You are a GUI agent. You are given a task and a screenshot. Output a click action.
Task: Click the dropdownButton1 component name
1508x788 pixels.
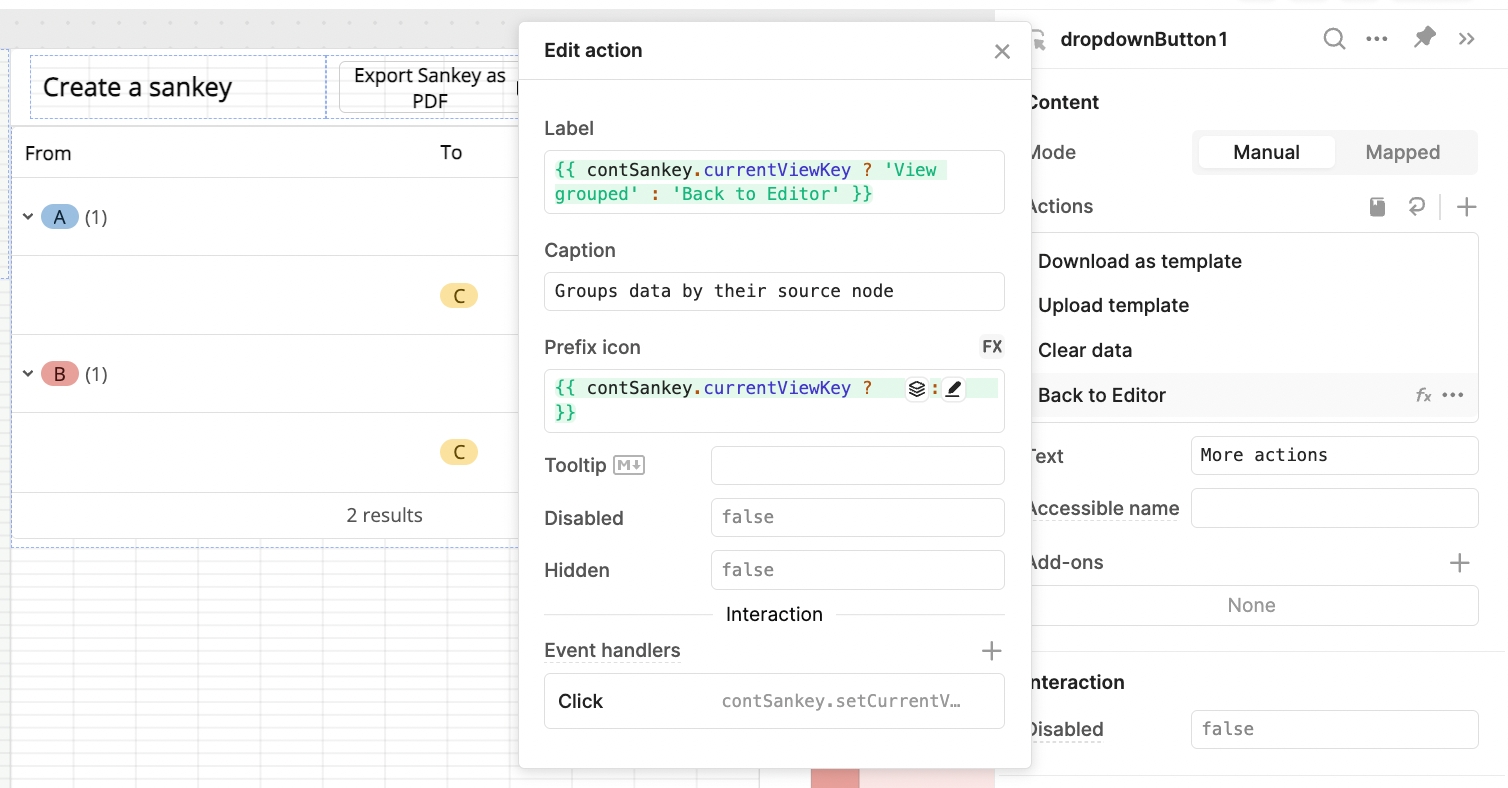(x=1144, y=39)
